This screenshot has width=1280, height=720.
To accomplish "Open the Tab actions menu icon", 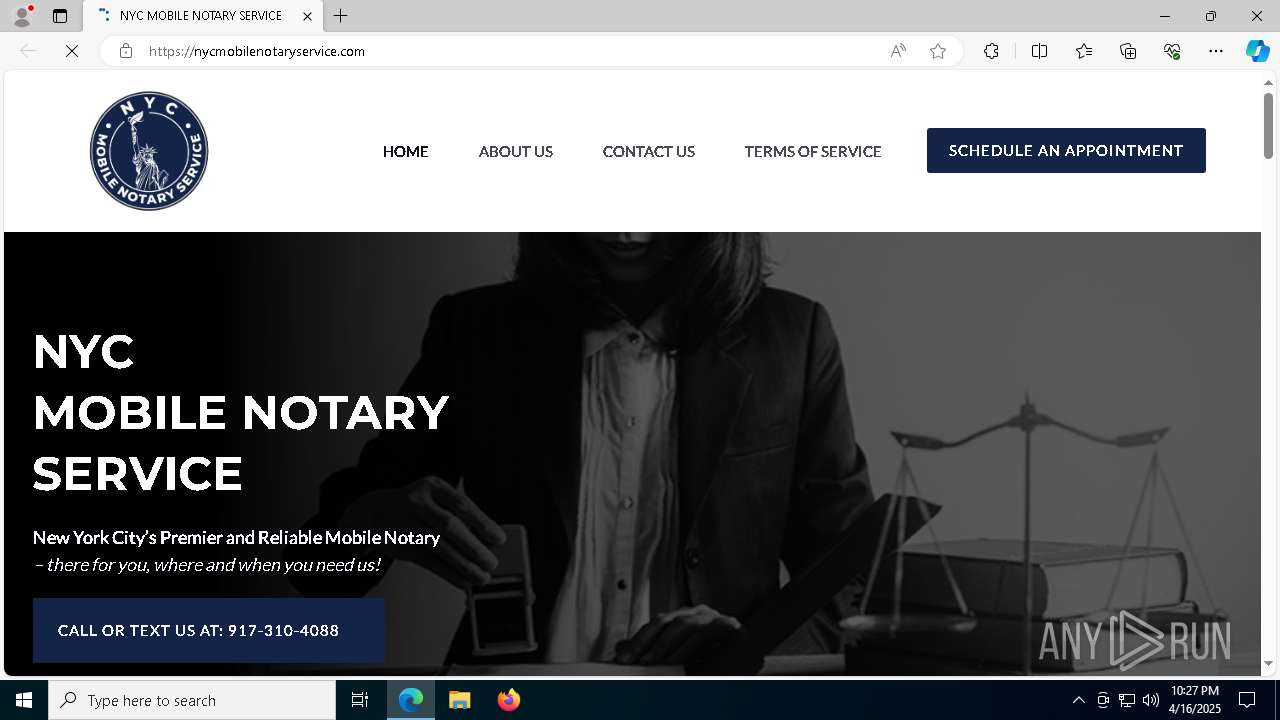I will 60,16.
